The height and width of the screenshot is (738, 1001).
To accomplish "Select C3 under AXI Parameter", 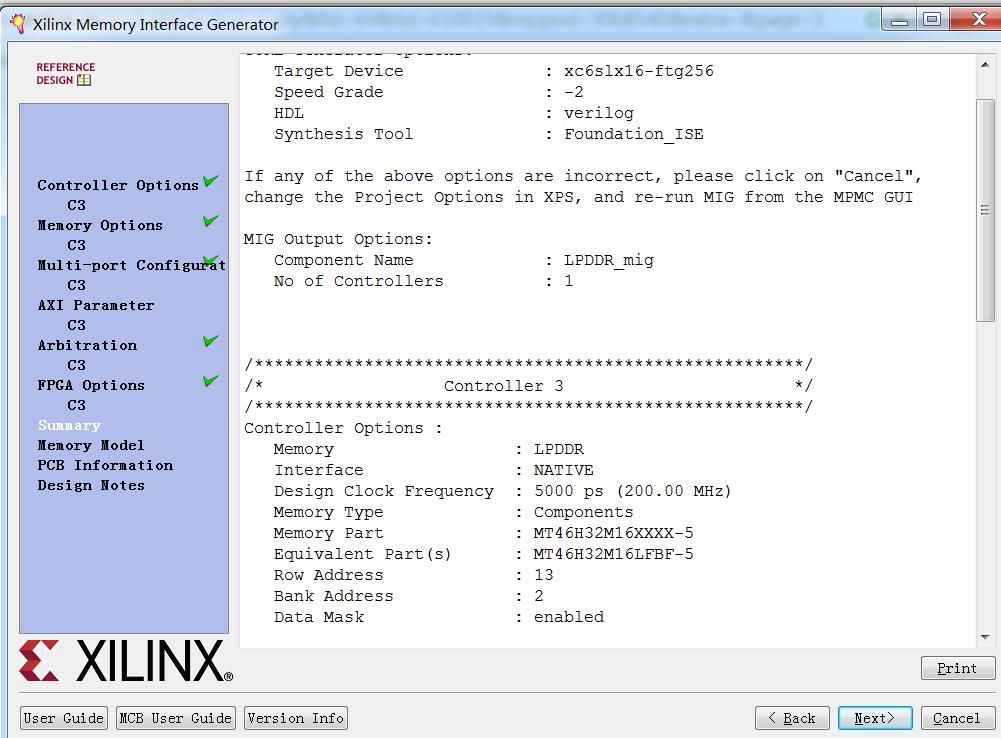I will [x=77, y=325].
